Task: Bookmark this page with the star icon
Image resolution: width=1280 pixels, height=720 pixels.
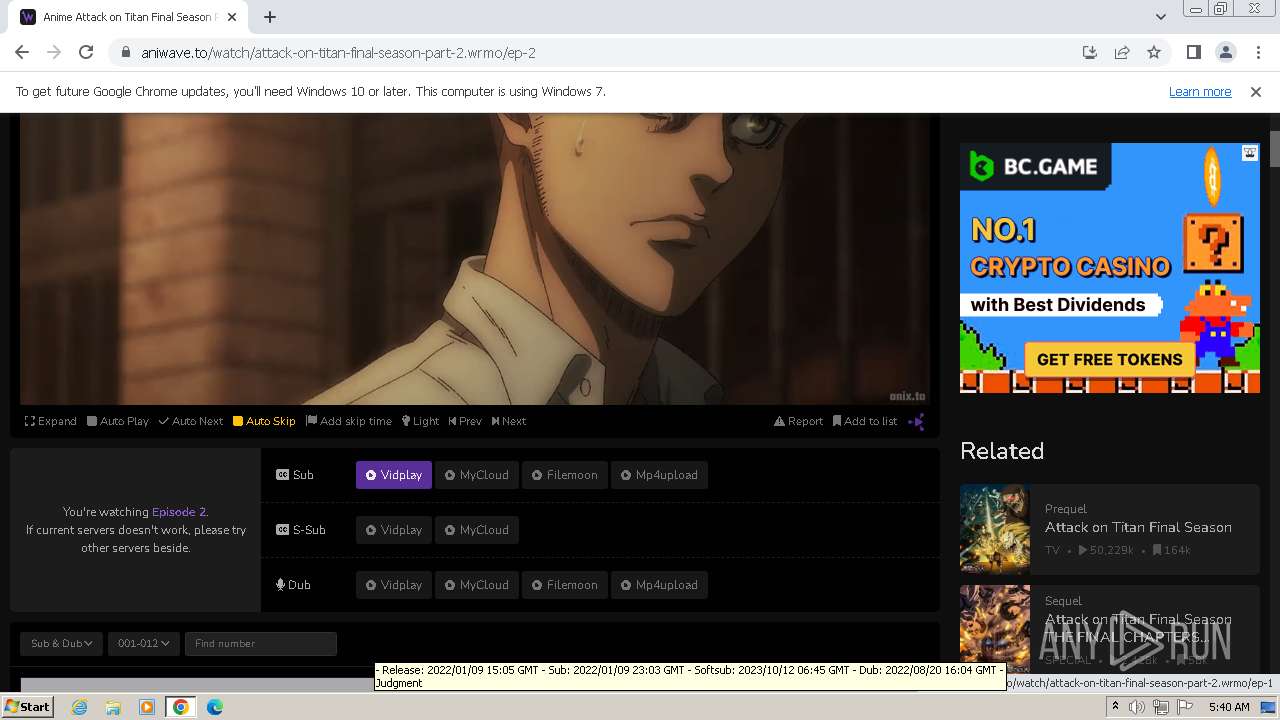Action: click(1154, 52)
